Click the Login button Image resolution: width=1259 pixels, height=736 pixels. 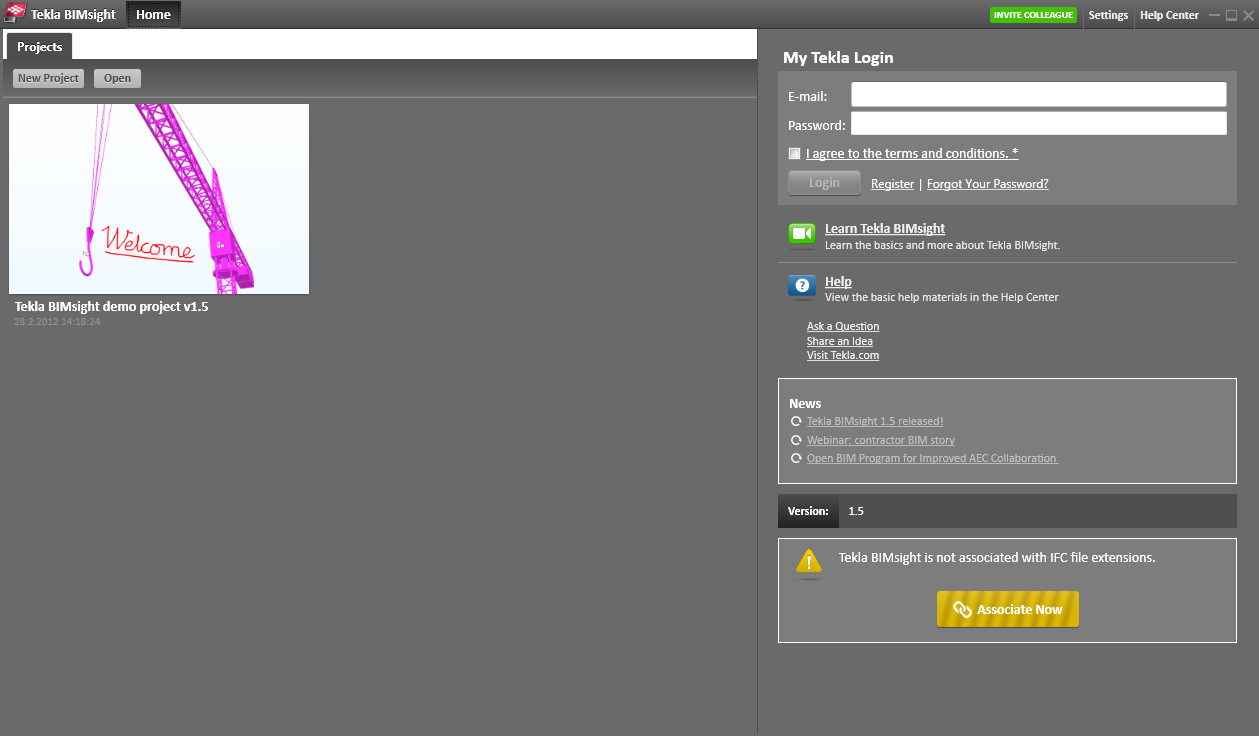[824, 183]
